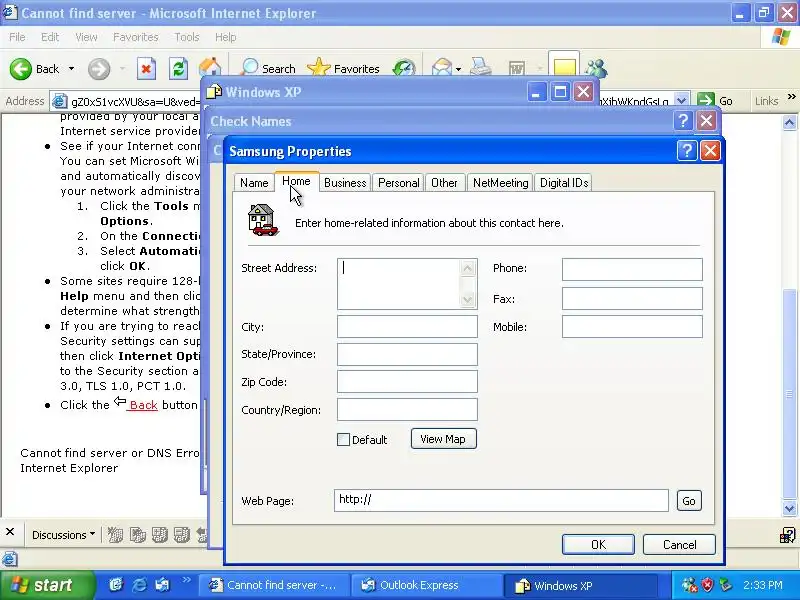
Task: Open the File menu
Action: coord(17,37)
